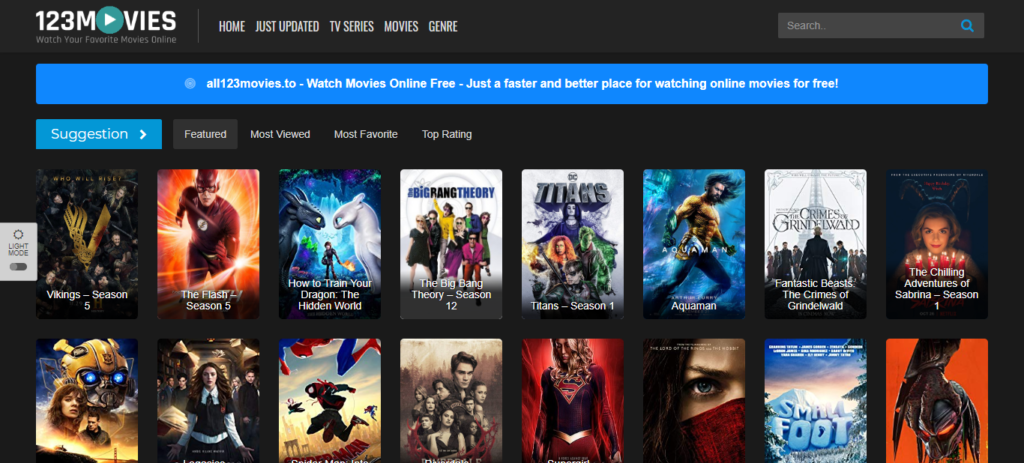The width and height of the screenshot is (1024, 463).
Task: Open The Big Bang Theory Season 12
Action: coord(451,244)
